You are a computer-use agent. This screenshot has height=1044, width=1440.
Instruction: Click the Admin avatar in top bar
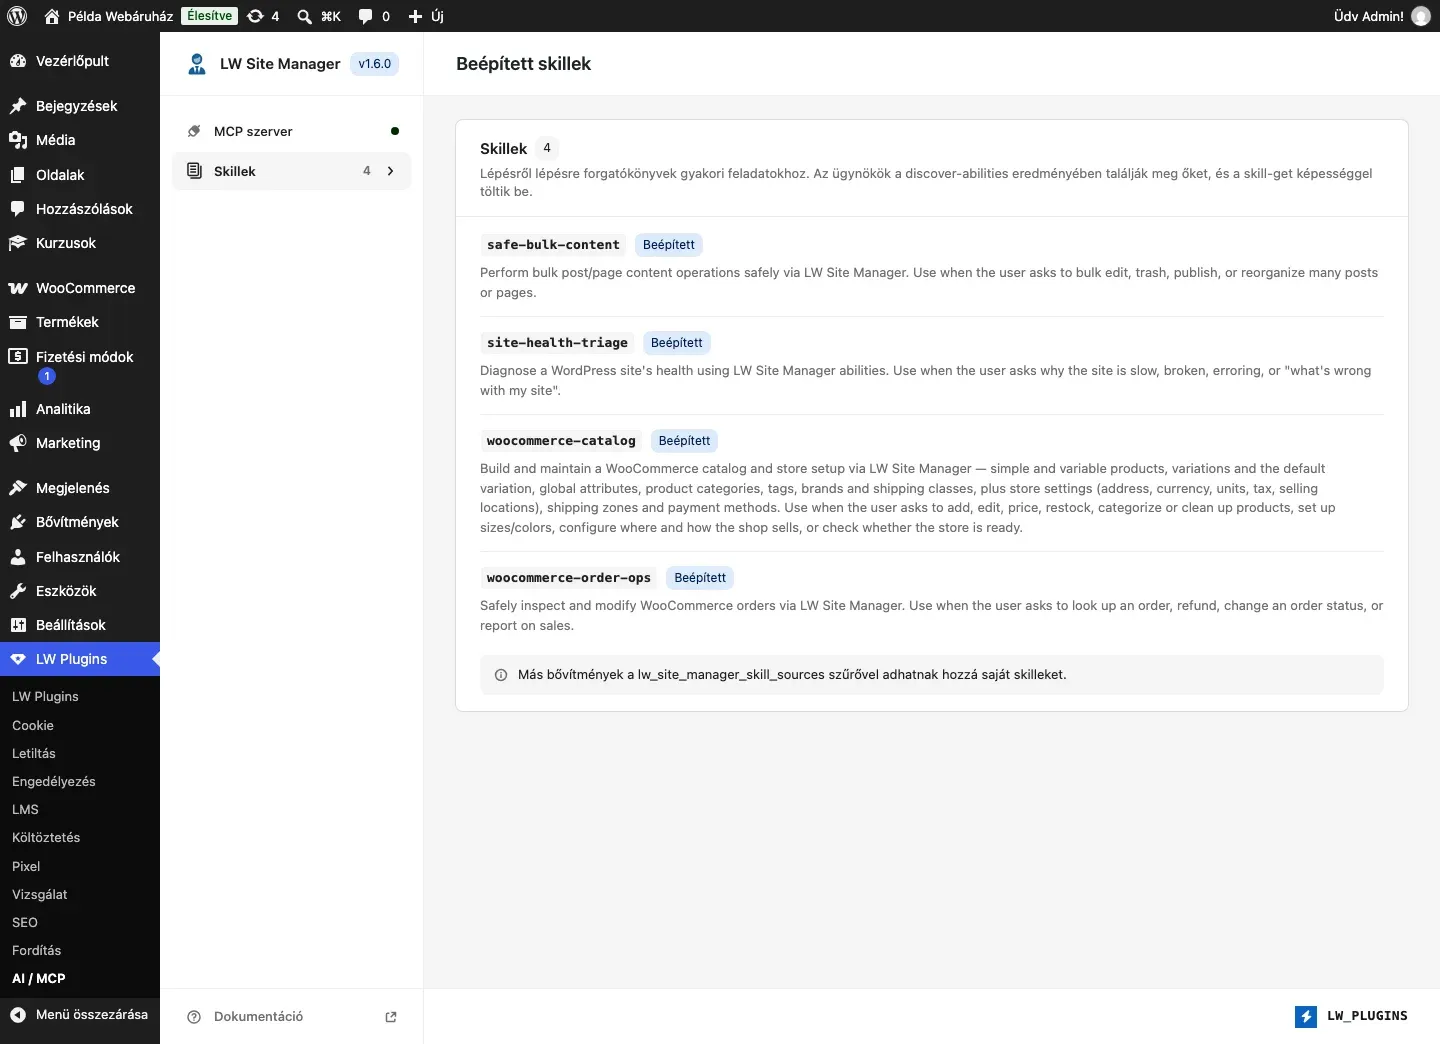(1421, 16)
